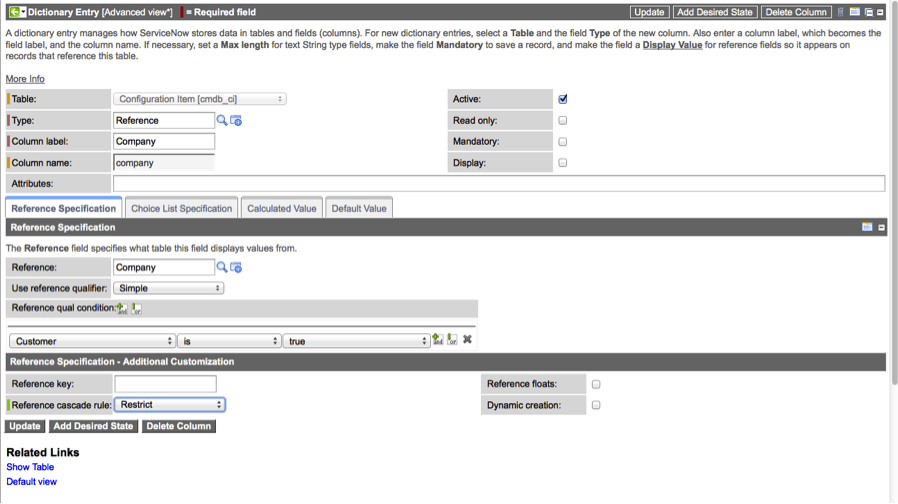Screen dimensions: 898x504
Task: Open reference record preview icon beside Reference field
Action: [x=236, y=268]
